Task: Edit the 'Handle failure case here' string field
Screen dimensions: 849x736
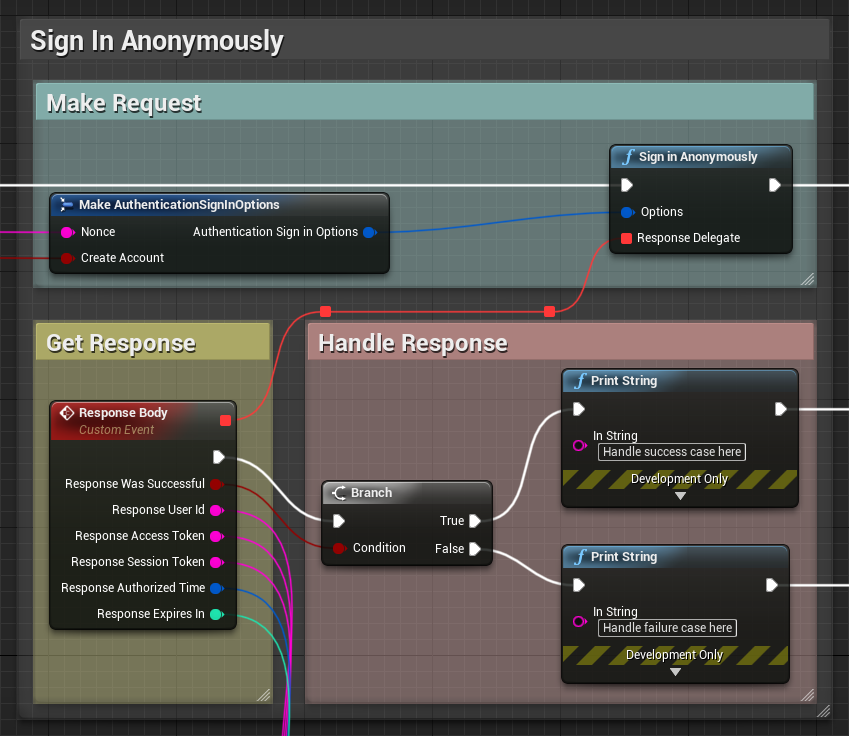Action: tap(667, 628)
